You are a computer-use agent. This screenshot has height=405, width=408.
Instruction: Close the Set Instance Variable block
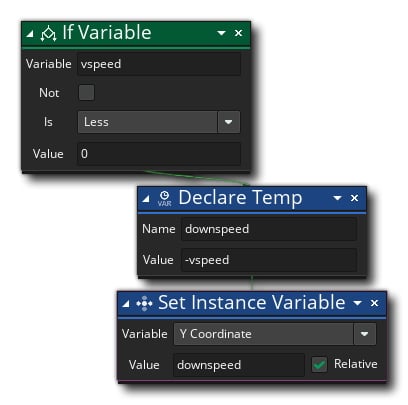point(374,303)
